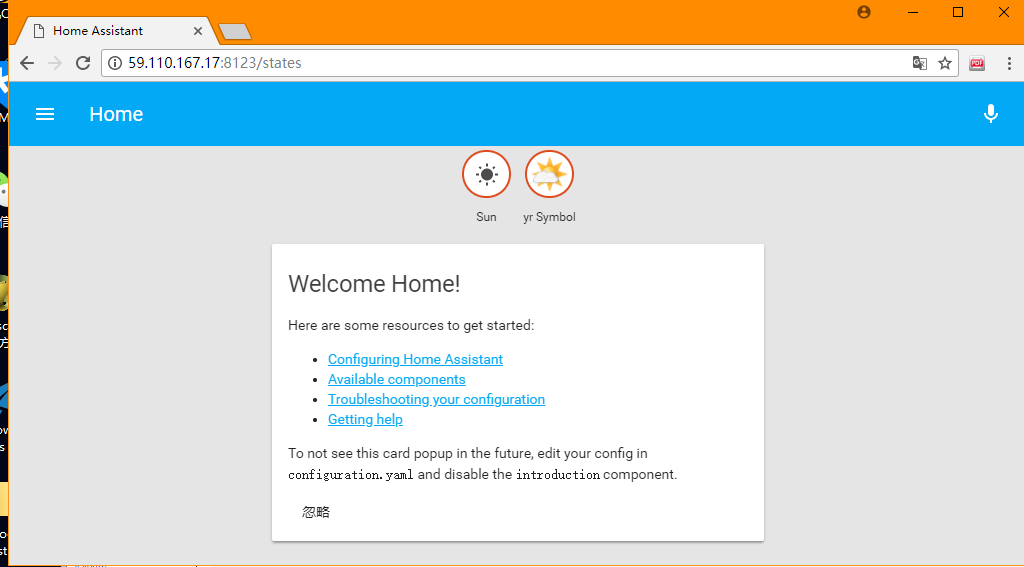Go back to previous page

click(27, 63)
